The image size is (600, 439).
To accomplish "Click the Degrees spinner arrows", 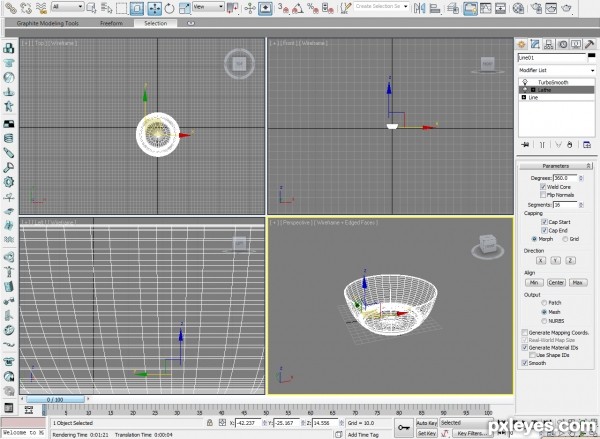I will click(581, 178).
